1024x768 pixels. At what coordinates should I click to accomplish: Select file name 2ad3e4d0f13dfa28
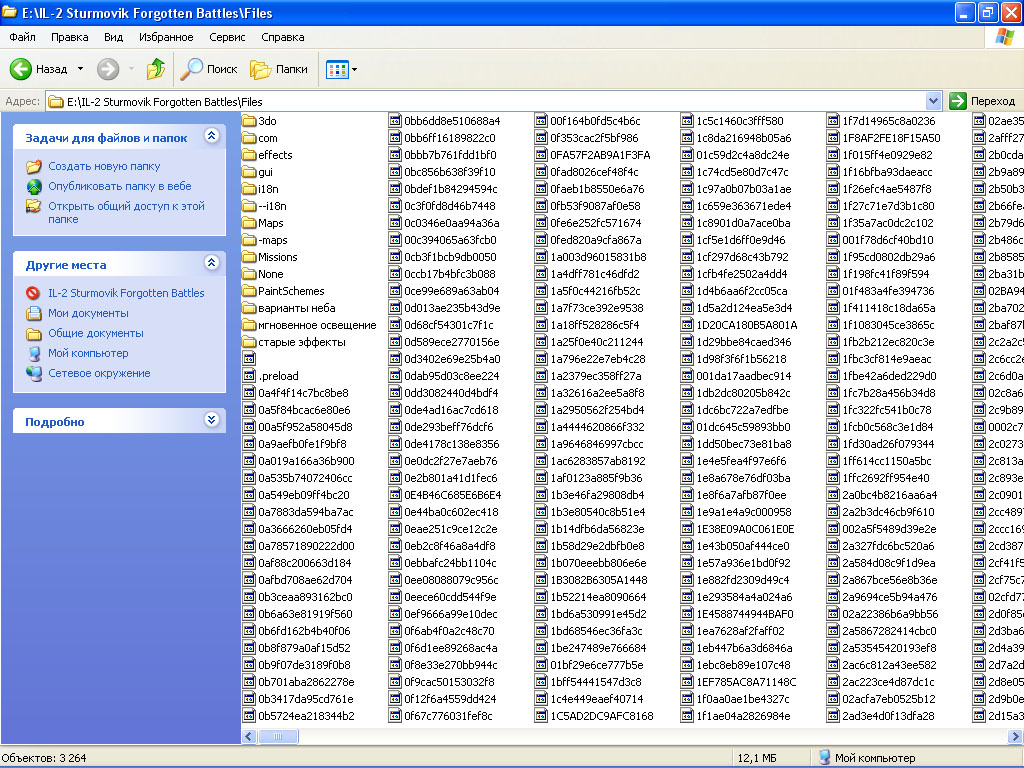[x=888, y=716]
